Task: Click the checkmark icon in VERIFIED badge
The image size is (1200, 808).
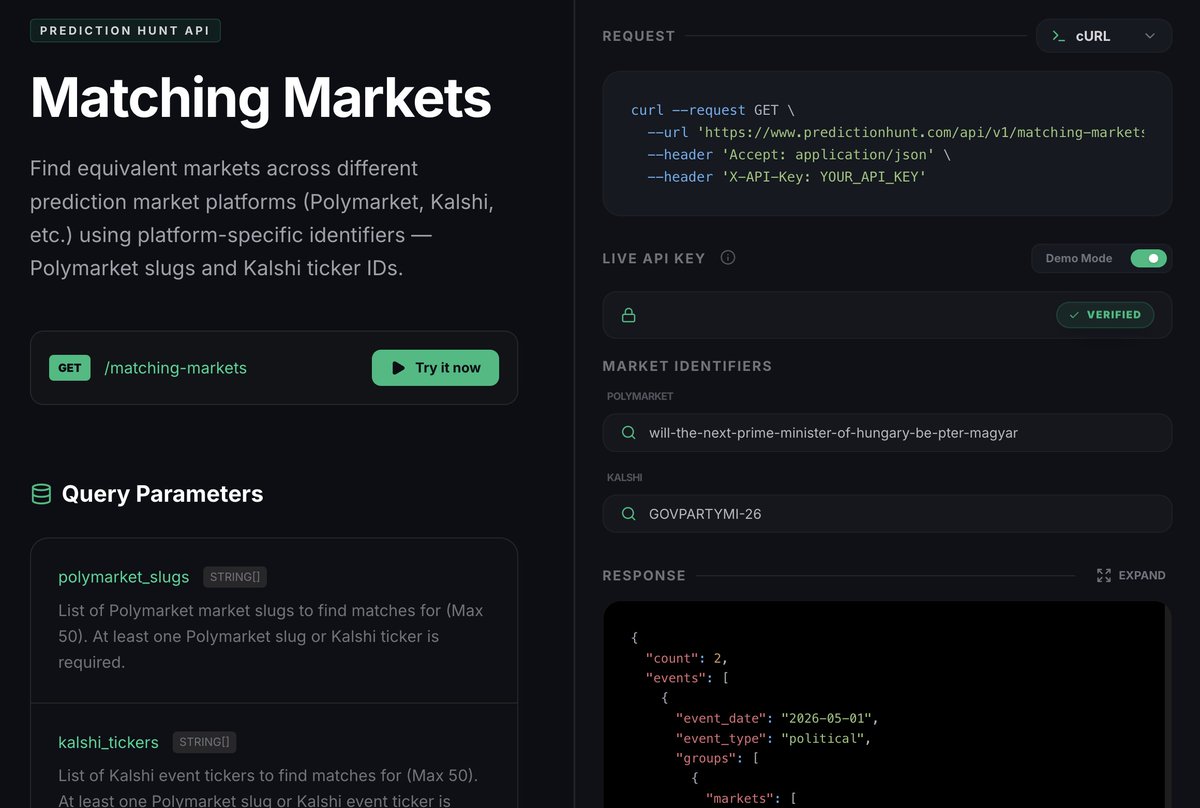Action: (x=1074, y=315)
